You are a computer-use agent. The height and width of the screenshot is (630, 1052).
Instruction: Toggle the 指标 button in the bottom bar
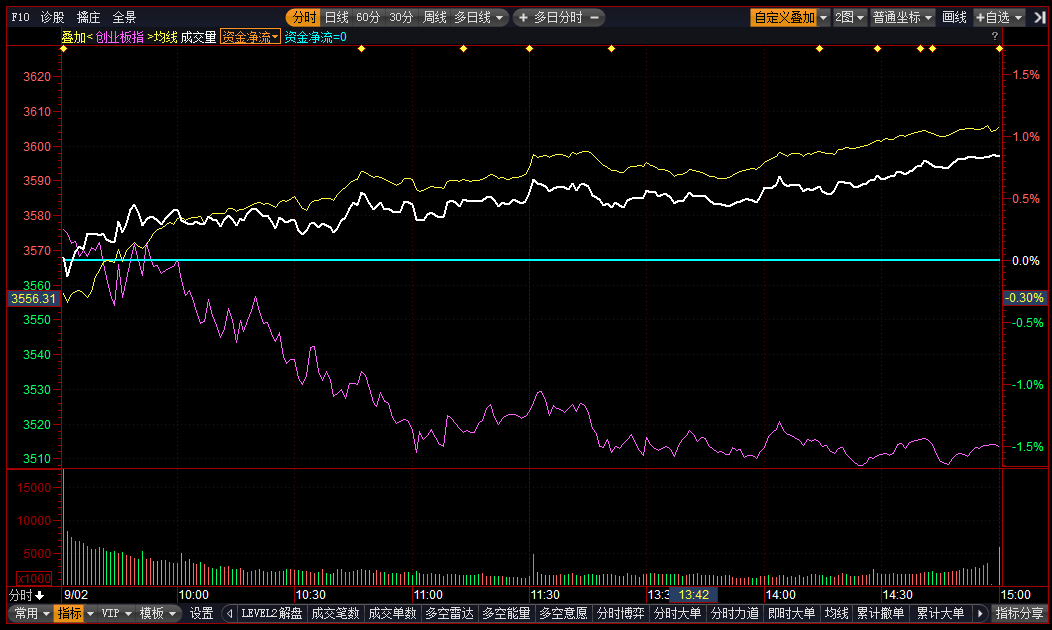tap(69, 613)
